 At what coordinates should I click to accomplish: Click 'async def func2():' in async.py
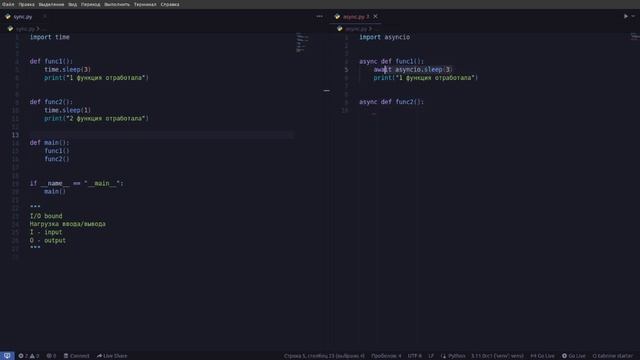pos(391,102)
